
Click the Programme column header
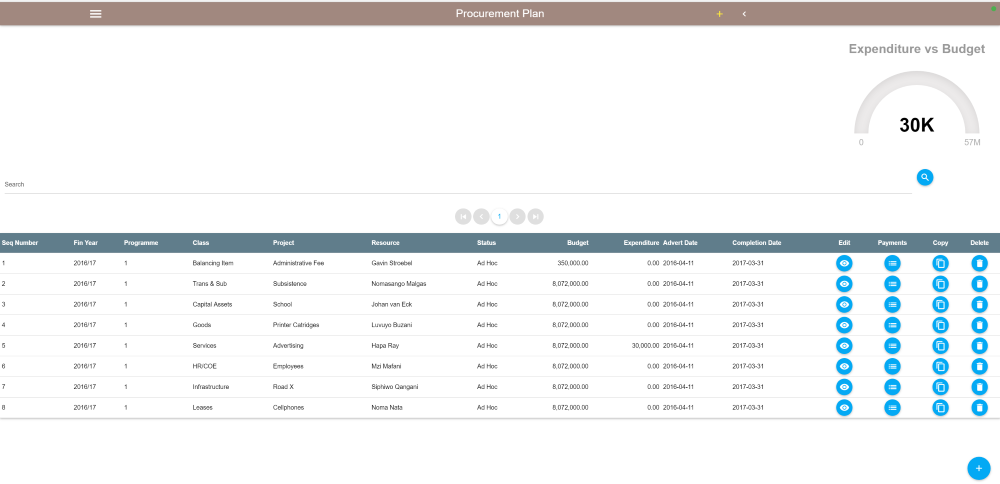click(141, 243)
